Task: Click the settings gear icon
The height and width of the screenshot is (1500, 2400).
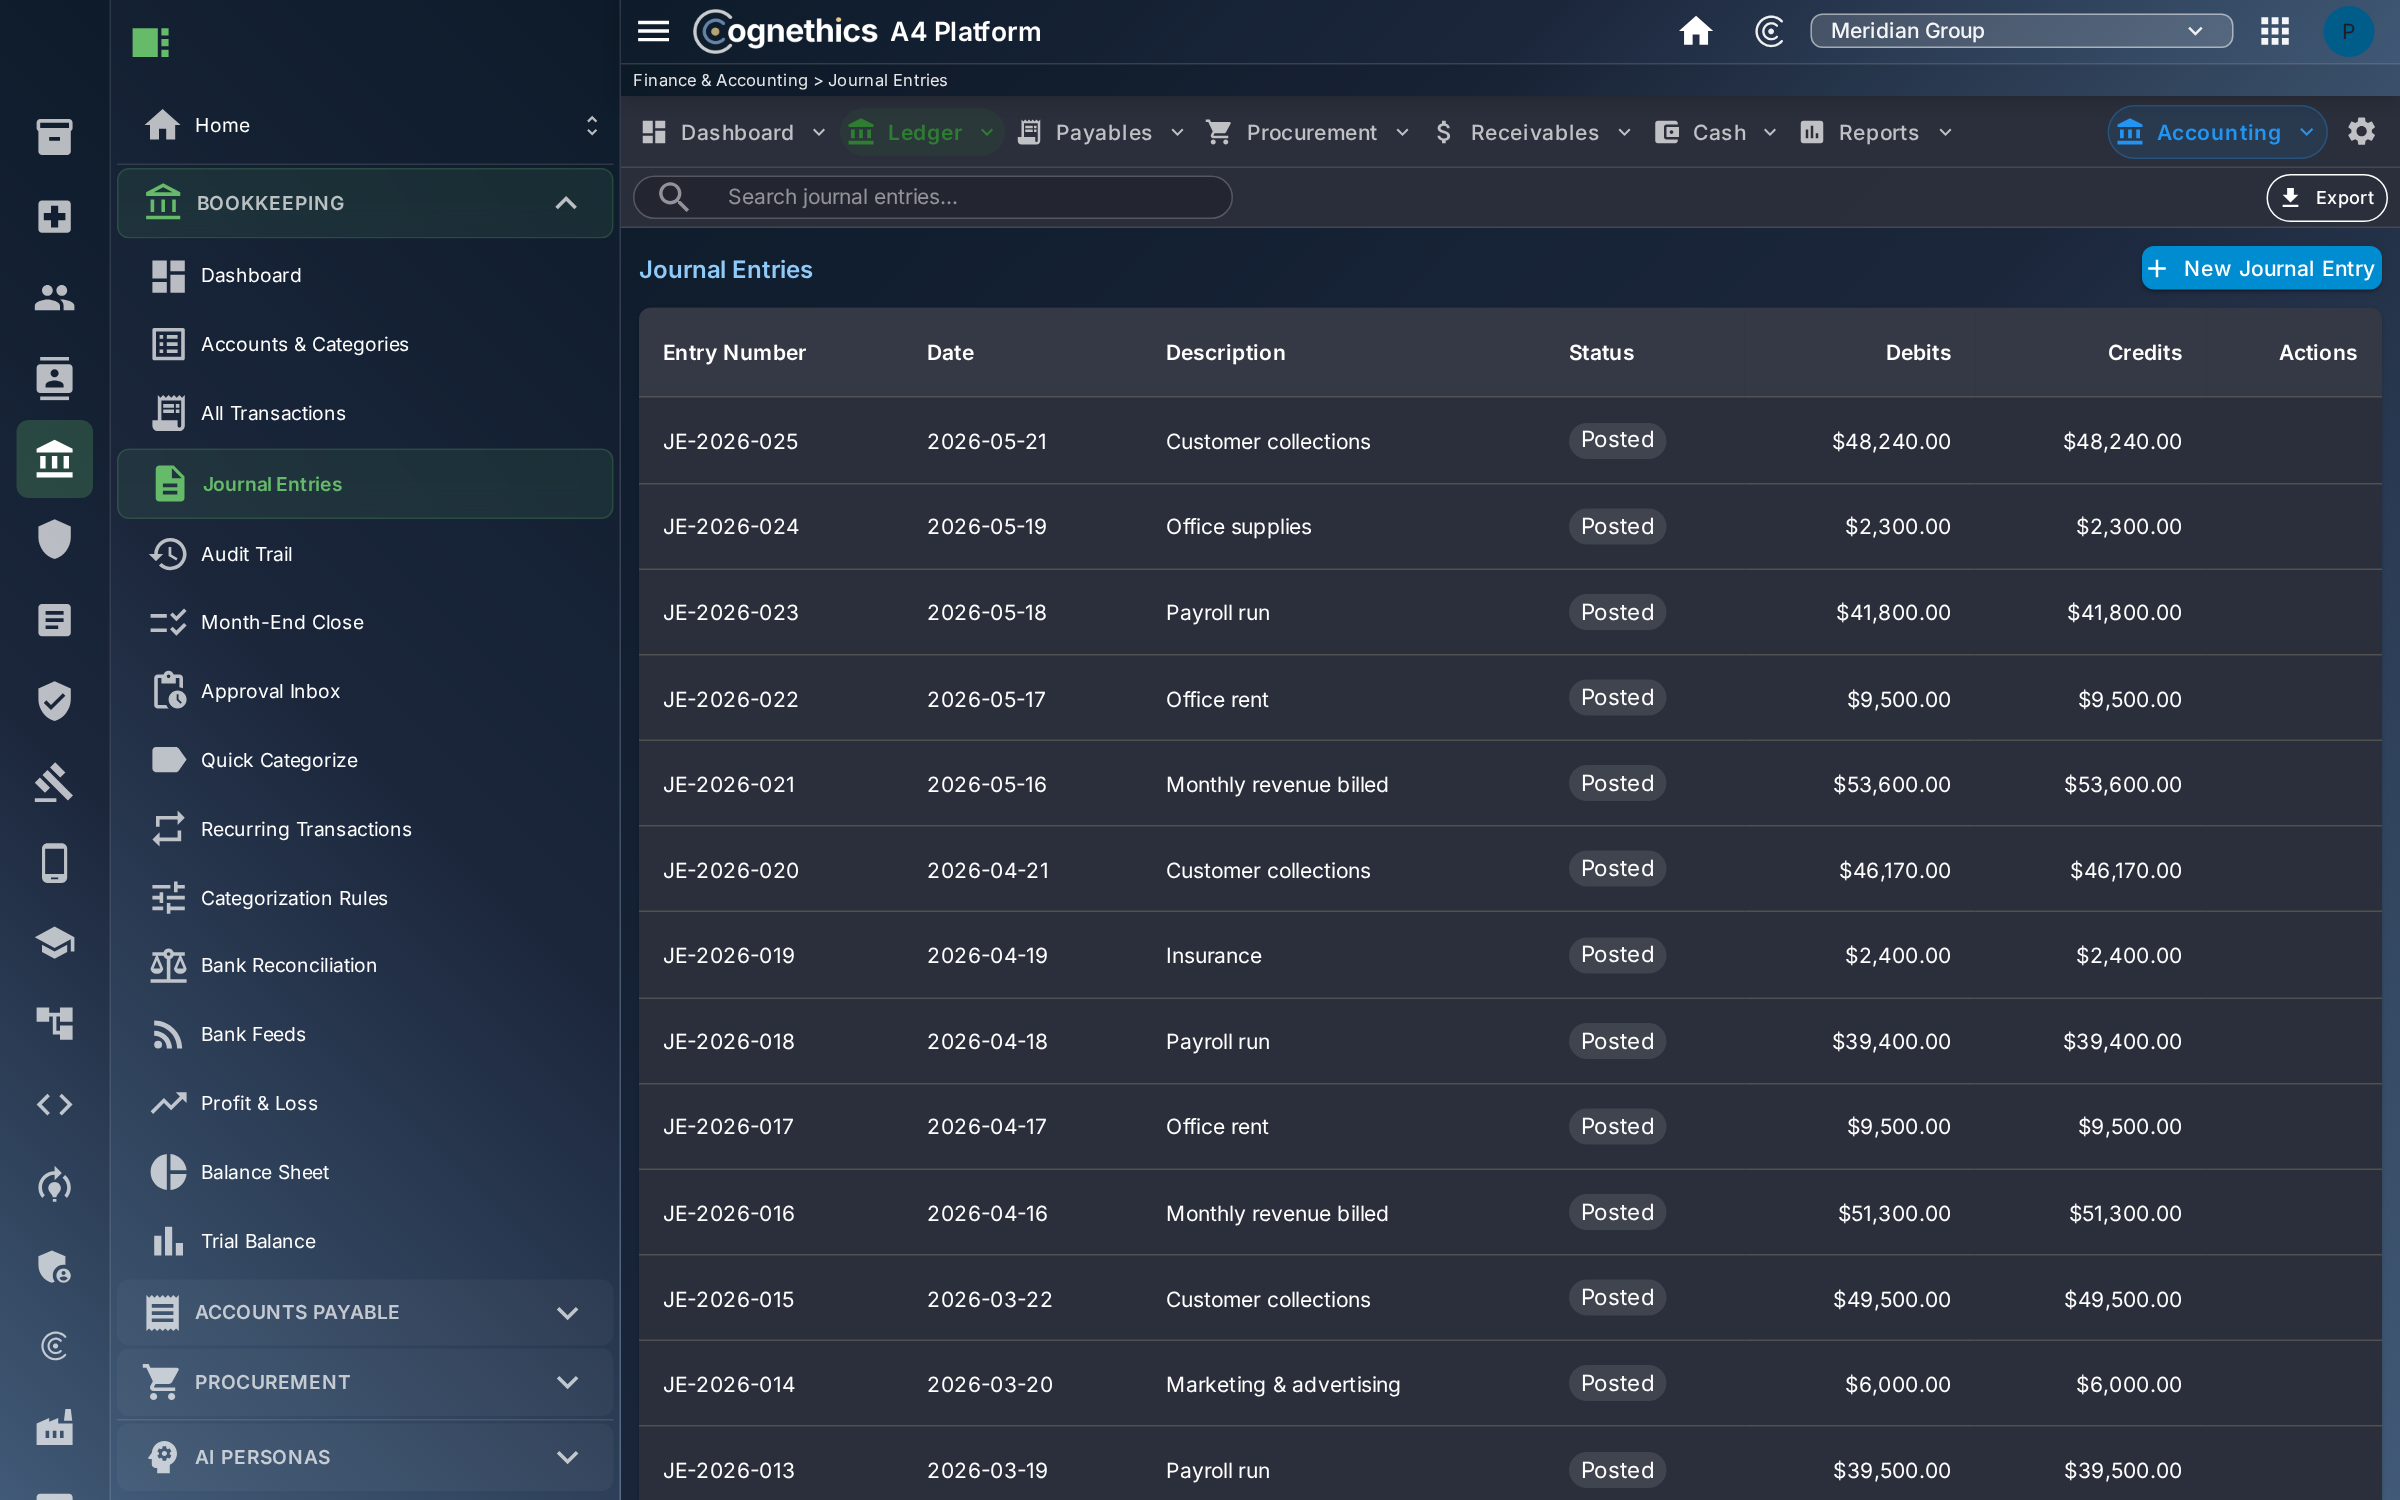Action: (2361, 132)
